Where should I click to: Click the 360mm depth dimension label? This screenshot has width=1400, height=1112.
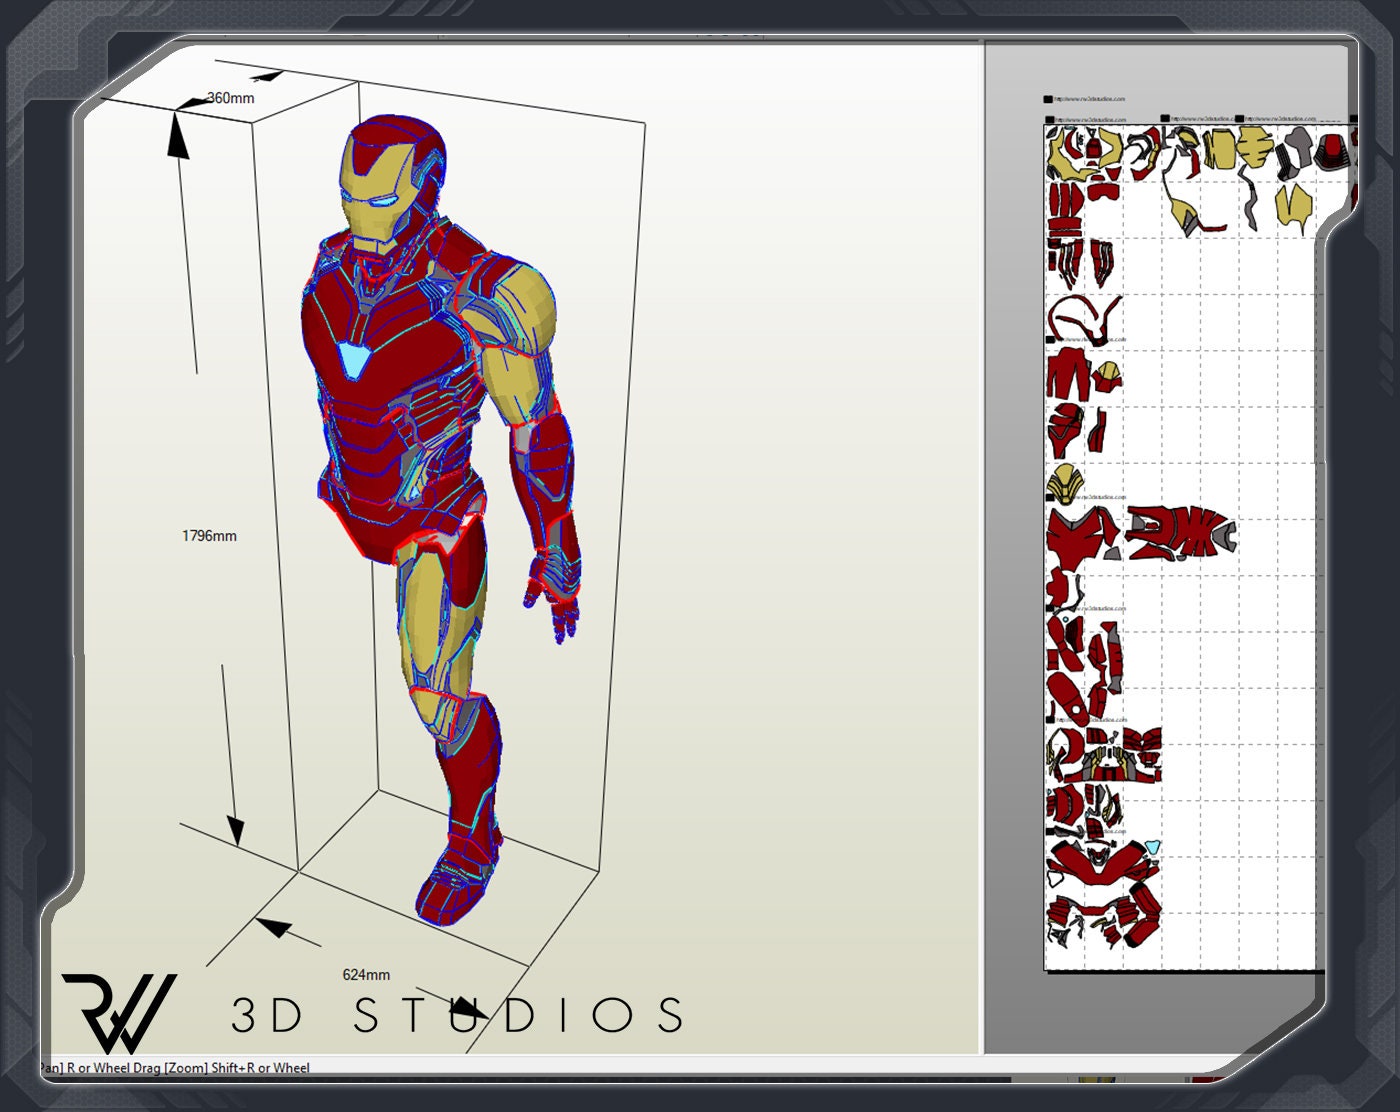(x=231, y=98)
